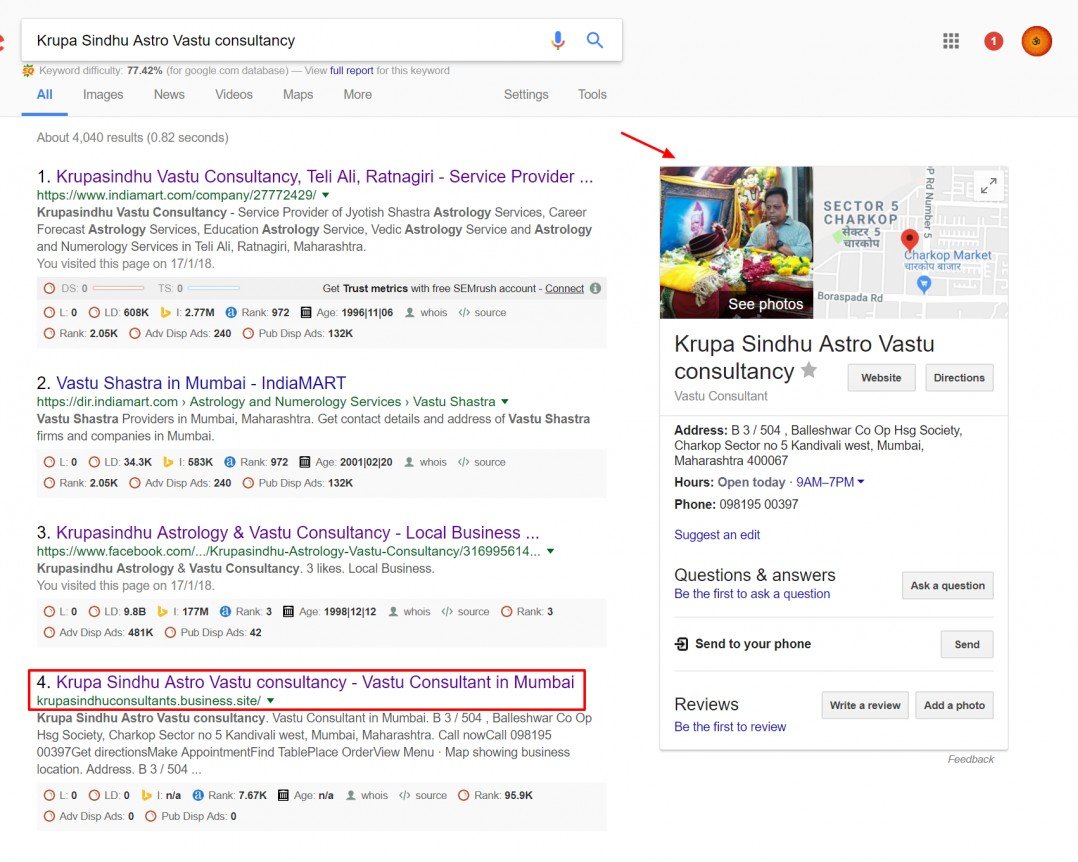This screenshot has height=862, width=1078.
Task: Open the Suggest an edit link
Action: (717, 534)
